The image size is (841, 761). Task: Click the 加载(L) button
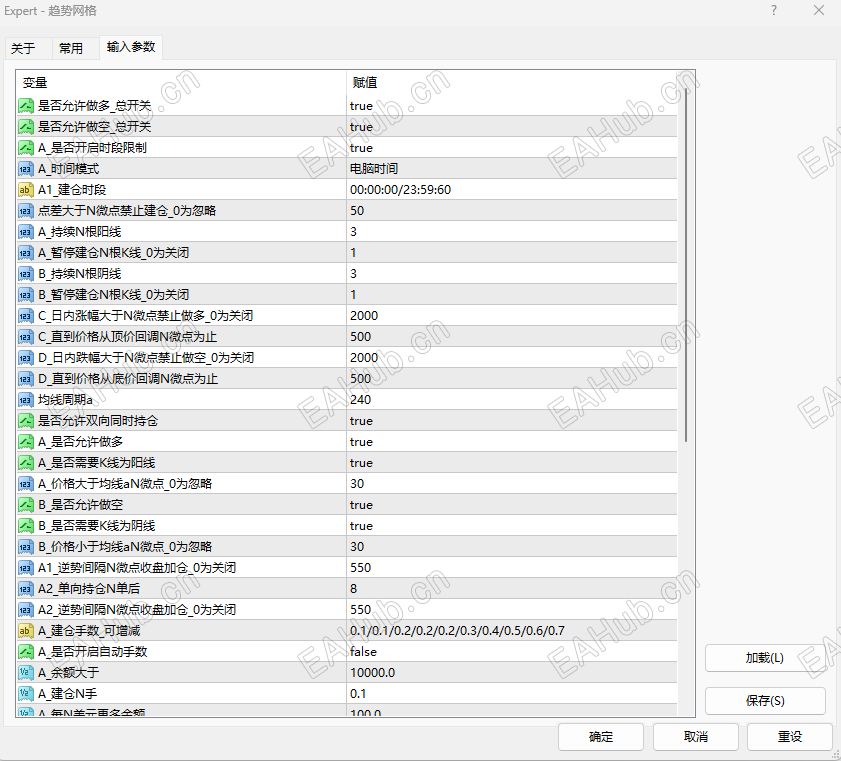click(x=765, y=658)
